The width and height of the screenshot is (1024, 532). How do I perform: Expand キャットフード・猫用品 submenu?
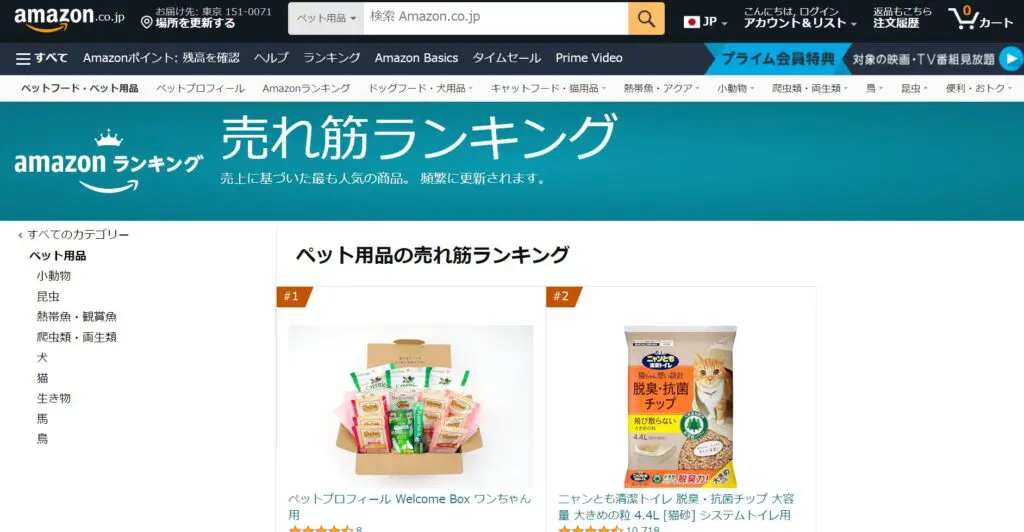pos(549,88)
